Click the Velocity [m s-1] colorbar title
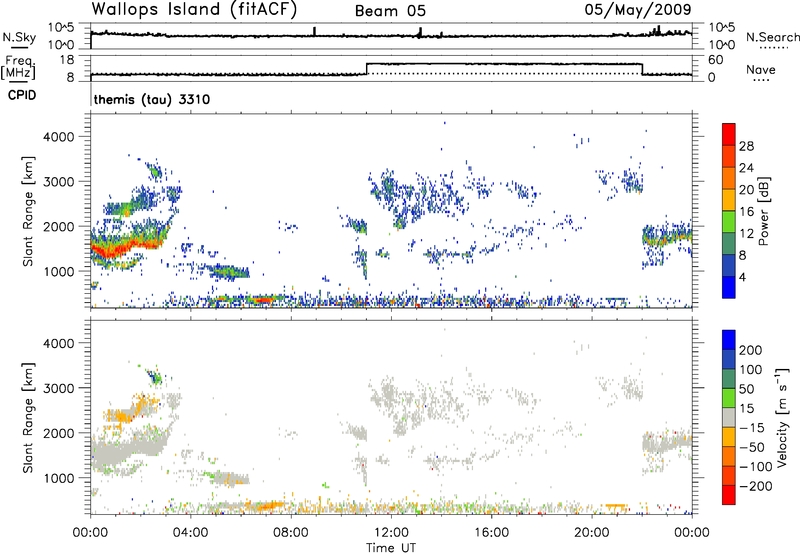 point(782,417)
